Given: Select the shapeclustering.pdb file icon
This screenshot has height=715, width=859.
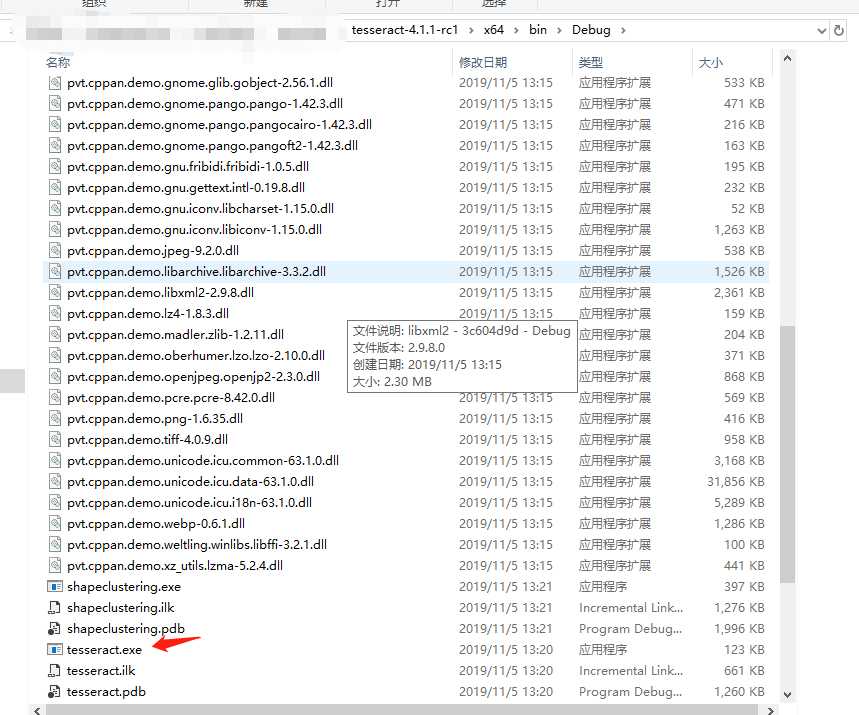Looking at the screenshot, I should click(55, 628).
